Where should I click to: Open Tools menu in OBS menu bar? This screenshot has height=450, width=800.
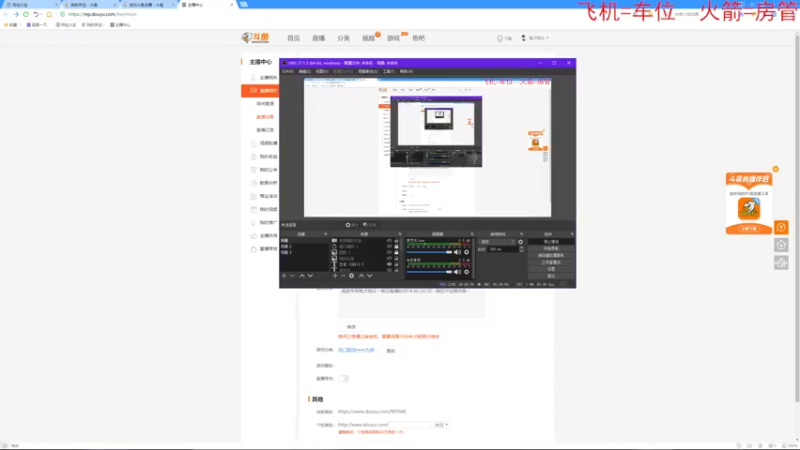(x=389, y=71)
